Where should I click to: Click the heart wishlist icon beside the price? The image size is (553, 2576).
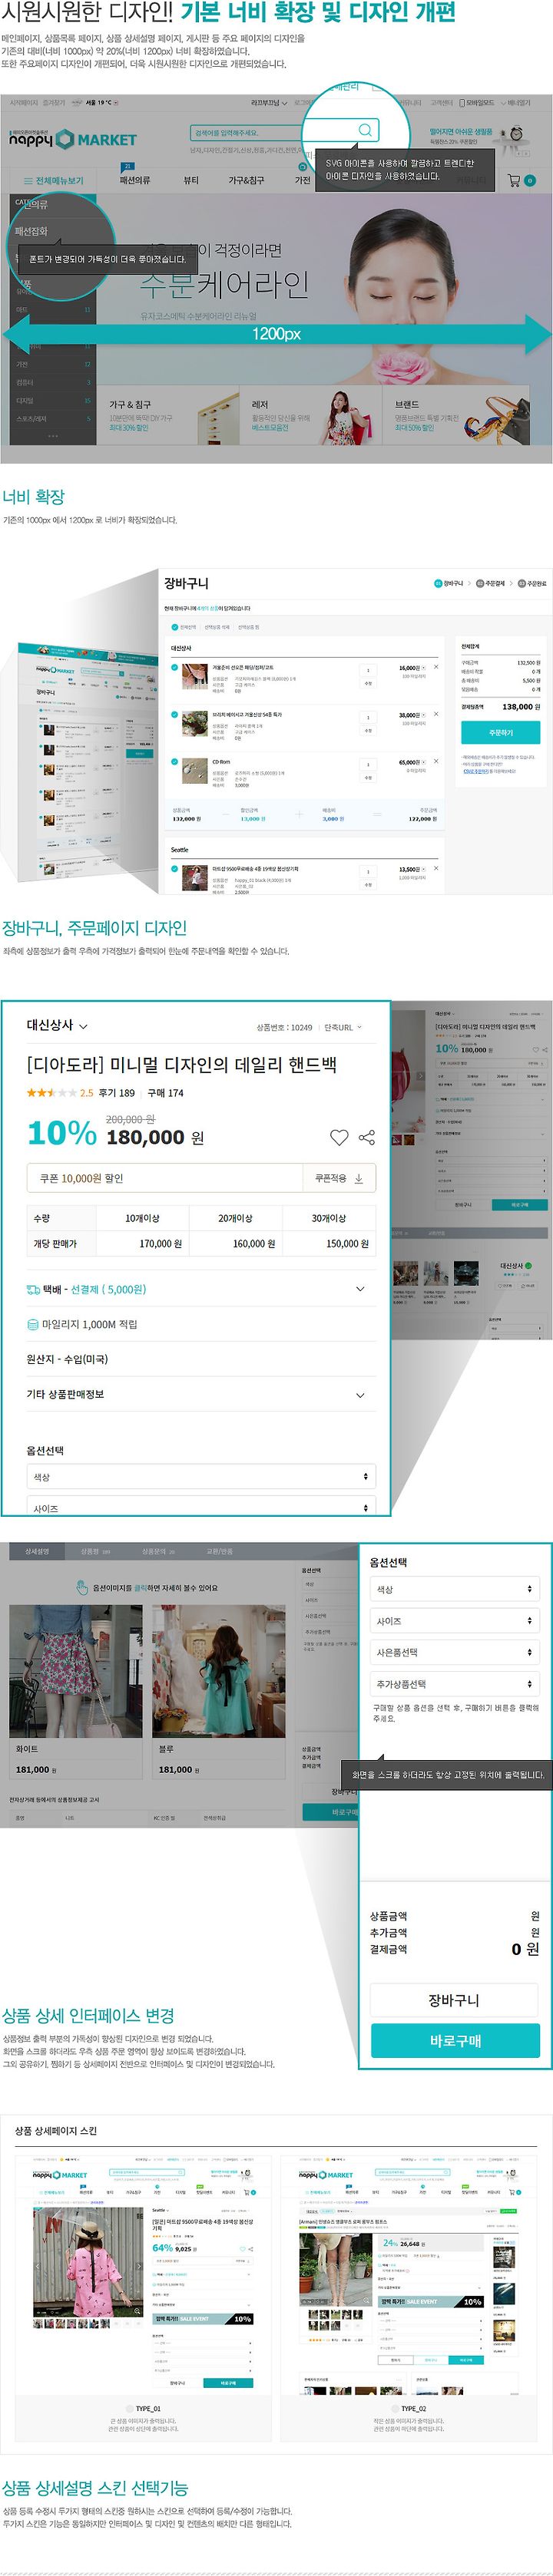click(339, 1137)
